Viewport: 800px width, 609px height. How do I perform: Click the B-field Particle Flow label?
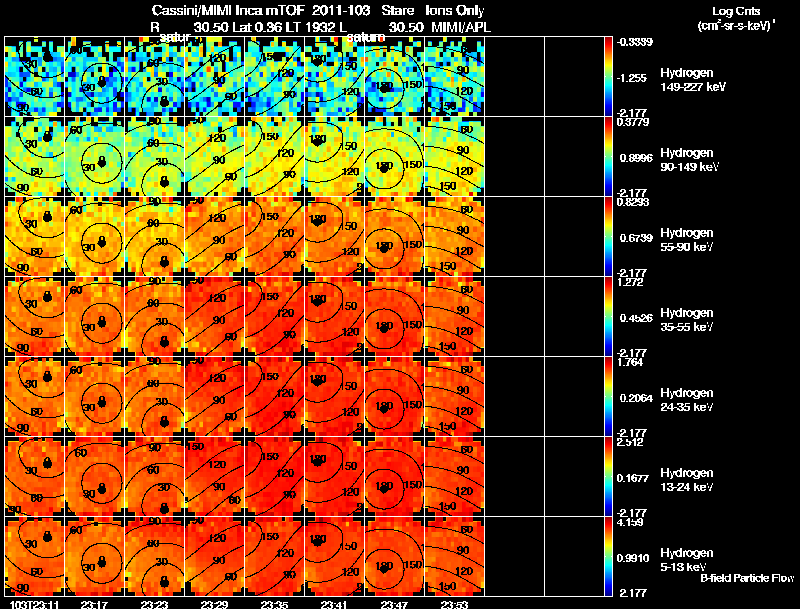747,578
